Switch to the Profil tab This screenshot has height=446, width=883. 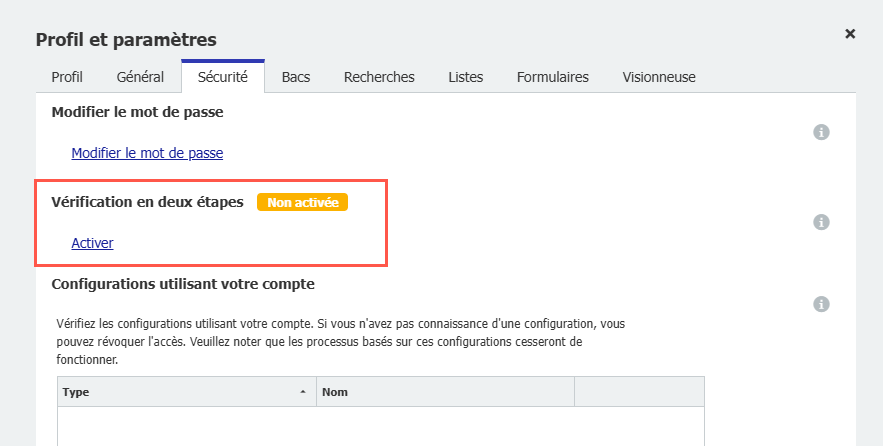click(x=67, y=77)
